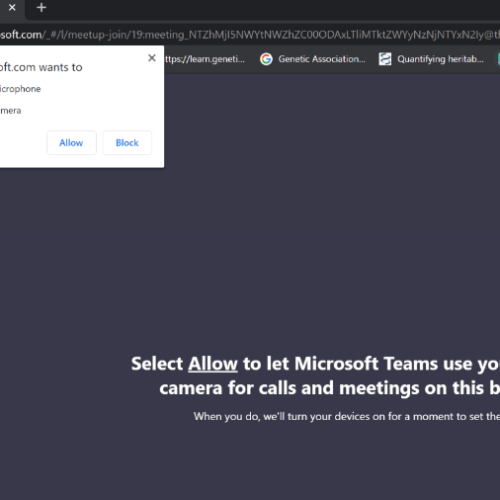Click the camera line in permission popup

10,111
